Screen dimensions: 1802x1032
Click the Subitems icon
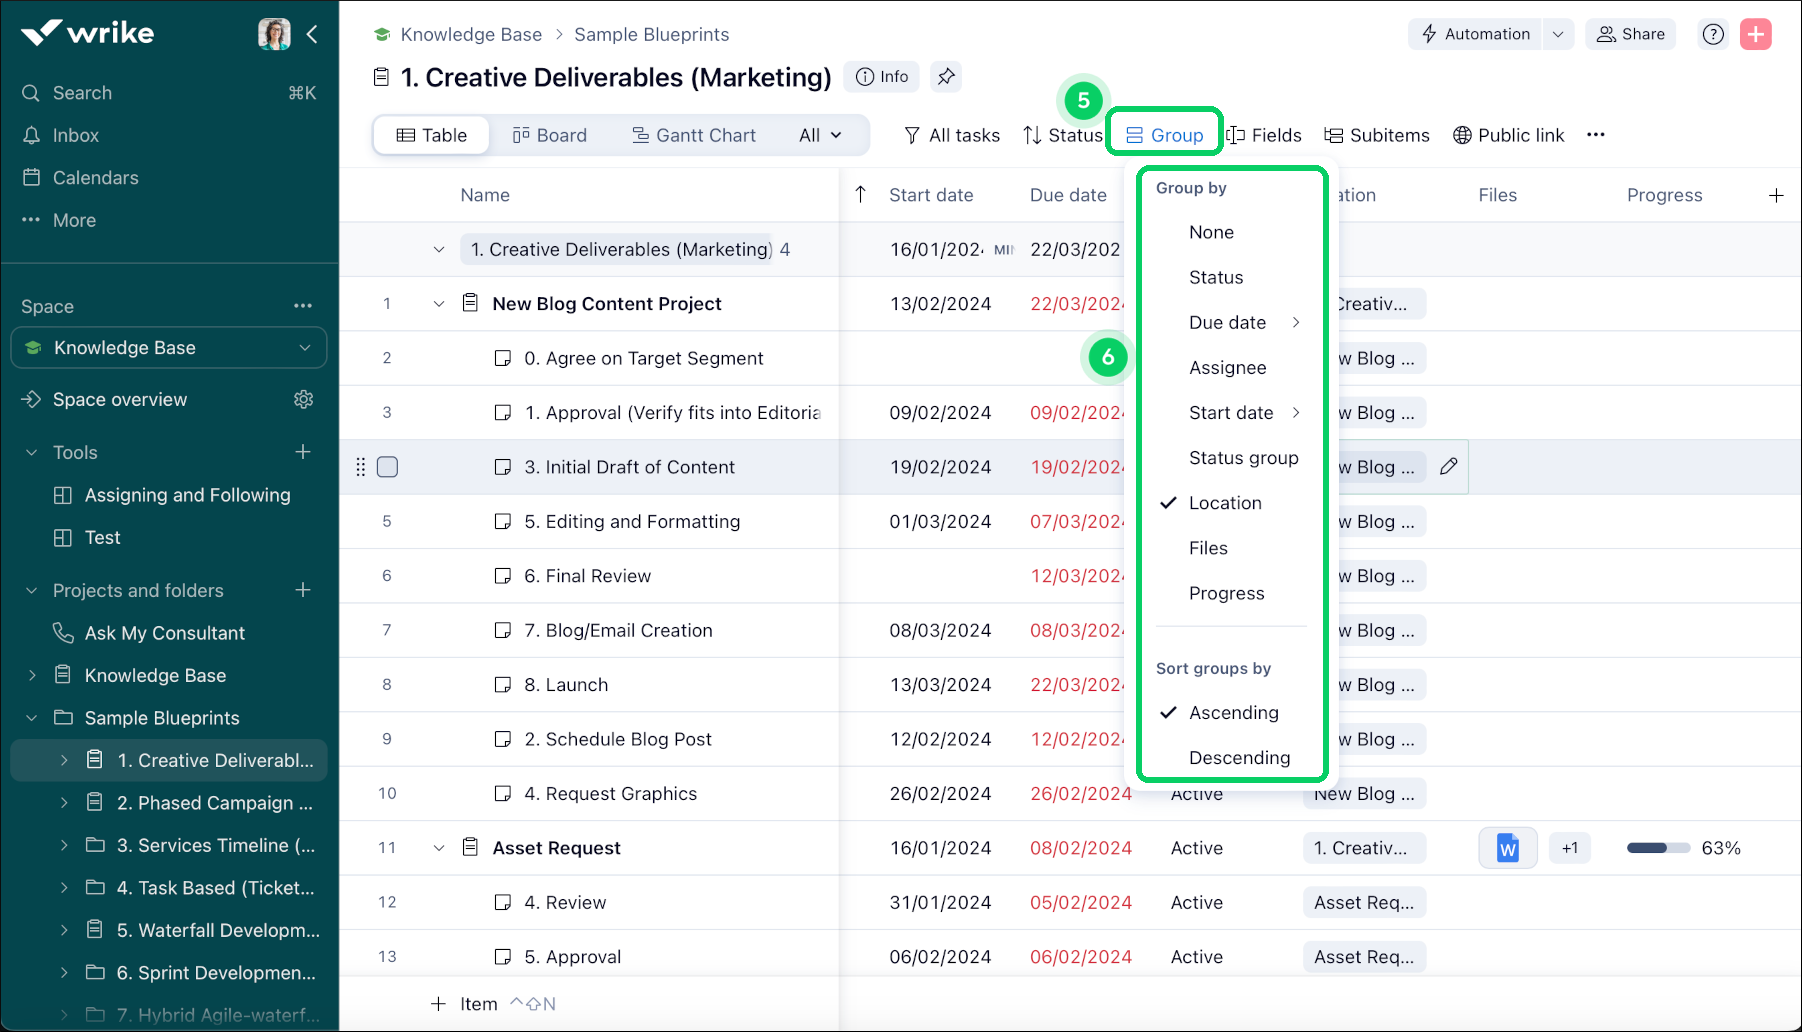point(1335,135)
